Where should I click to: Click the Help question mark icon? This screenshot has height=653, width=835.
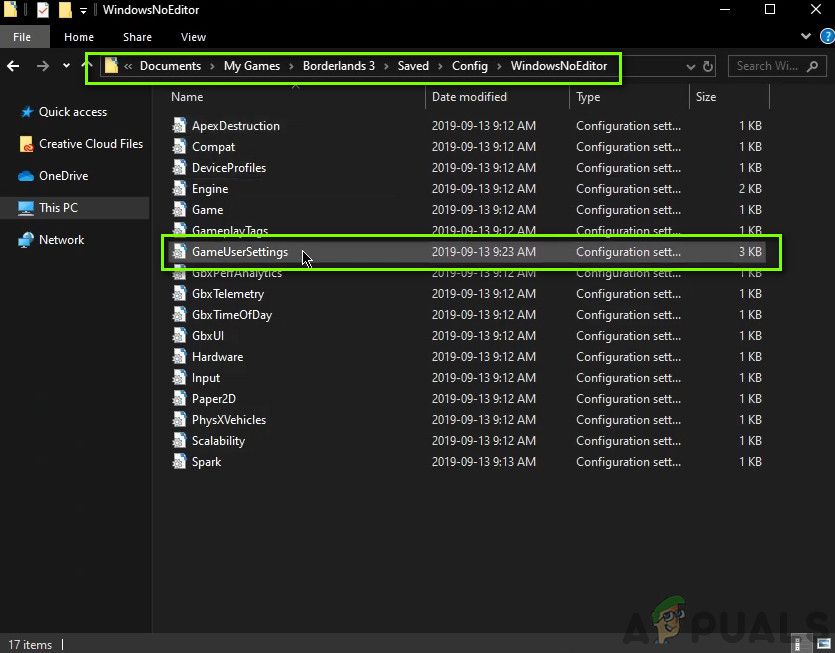tap(826, 37)
